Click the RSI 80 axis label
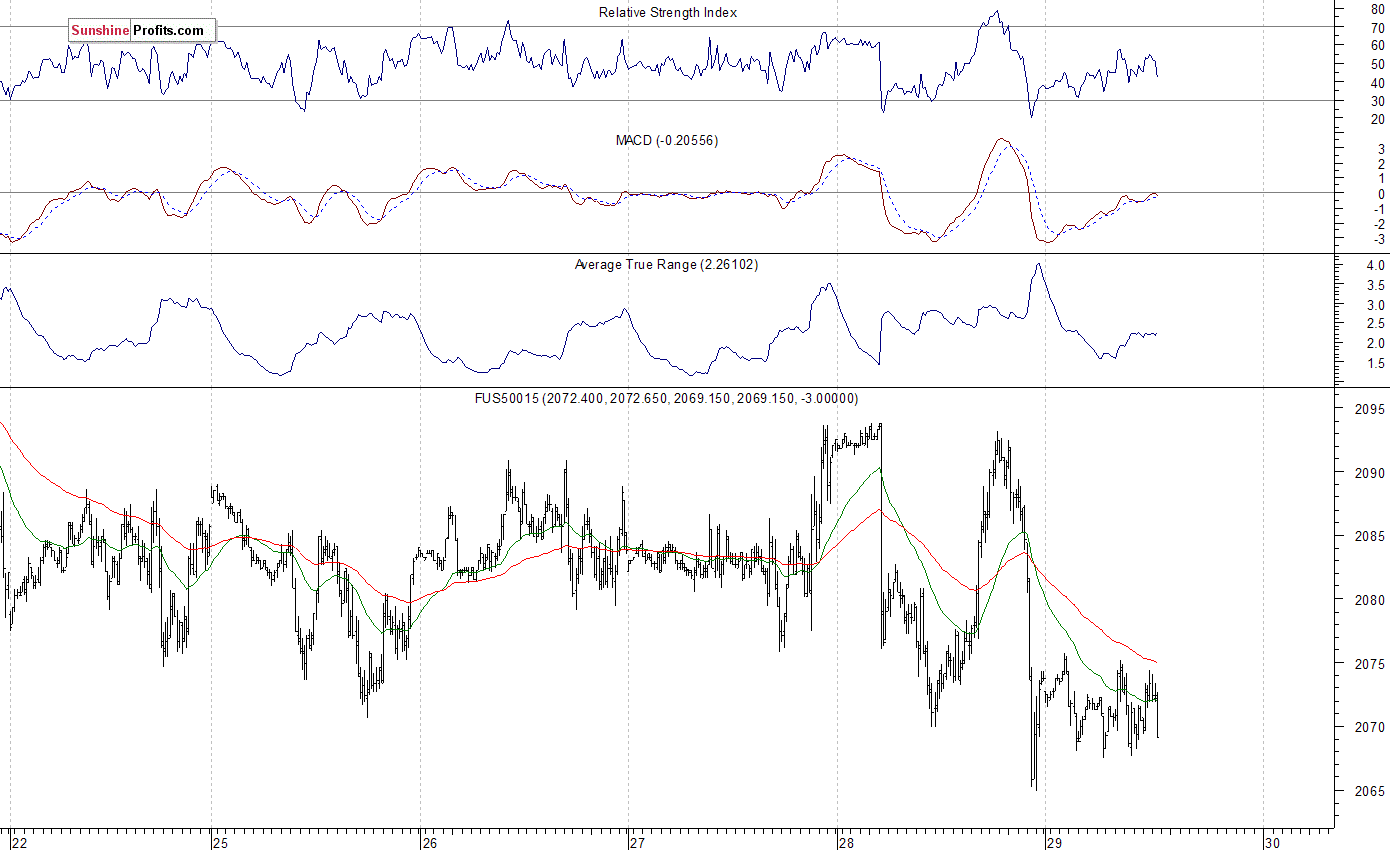The height and width of the screenshot is (850, 1390). pyautogui.click(x=1377, y=9)
